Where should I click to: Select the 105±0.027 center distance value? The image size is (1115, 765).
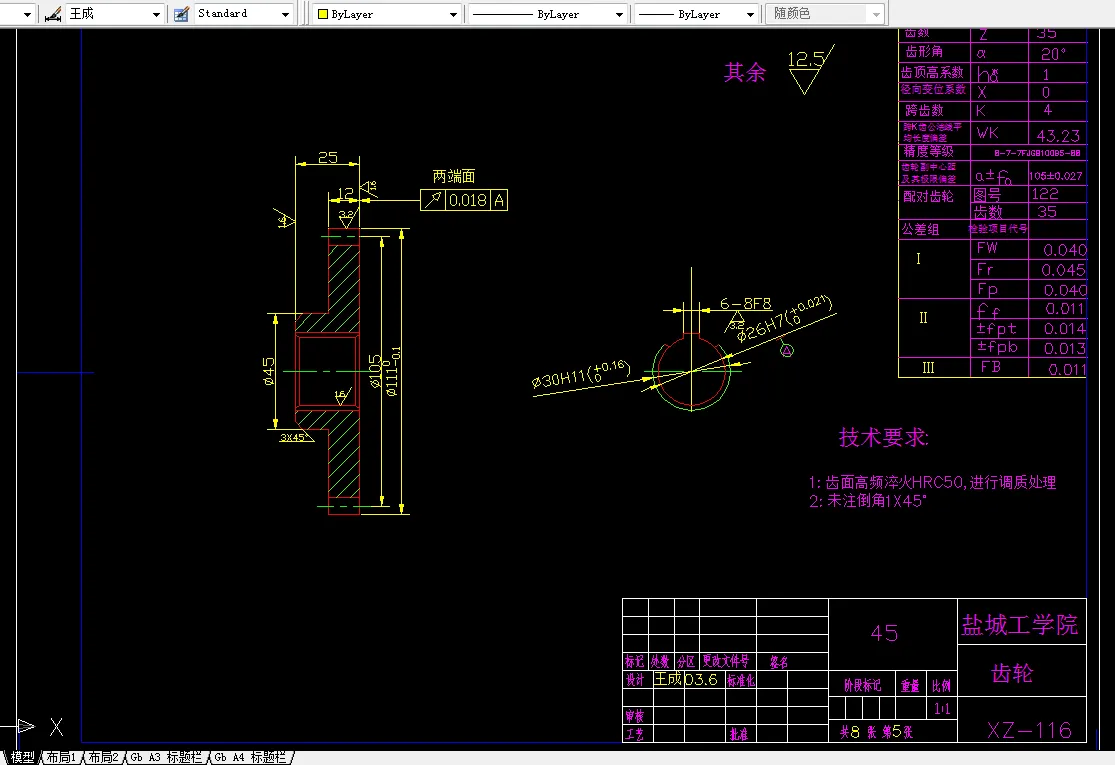coord(1056,176)
